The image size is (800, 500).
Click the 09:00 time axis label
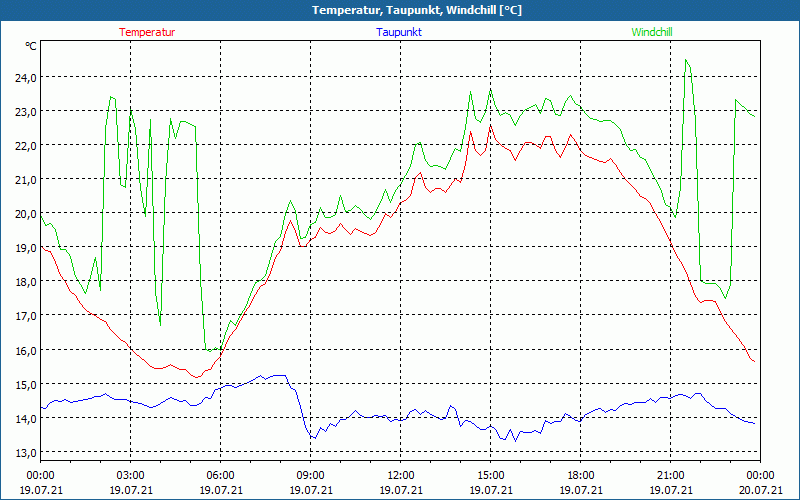(311, 476)
